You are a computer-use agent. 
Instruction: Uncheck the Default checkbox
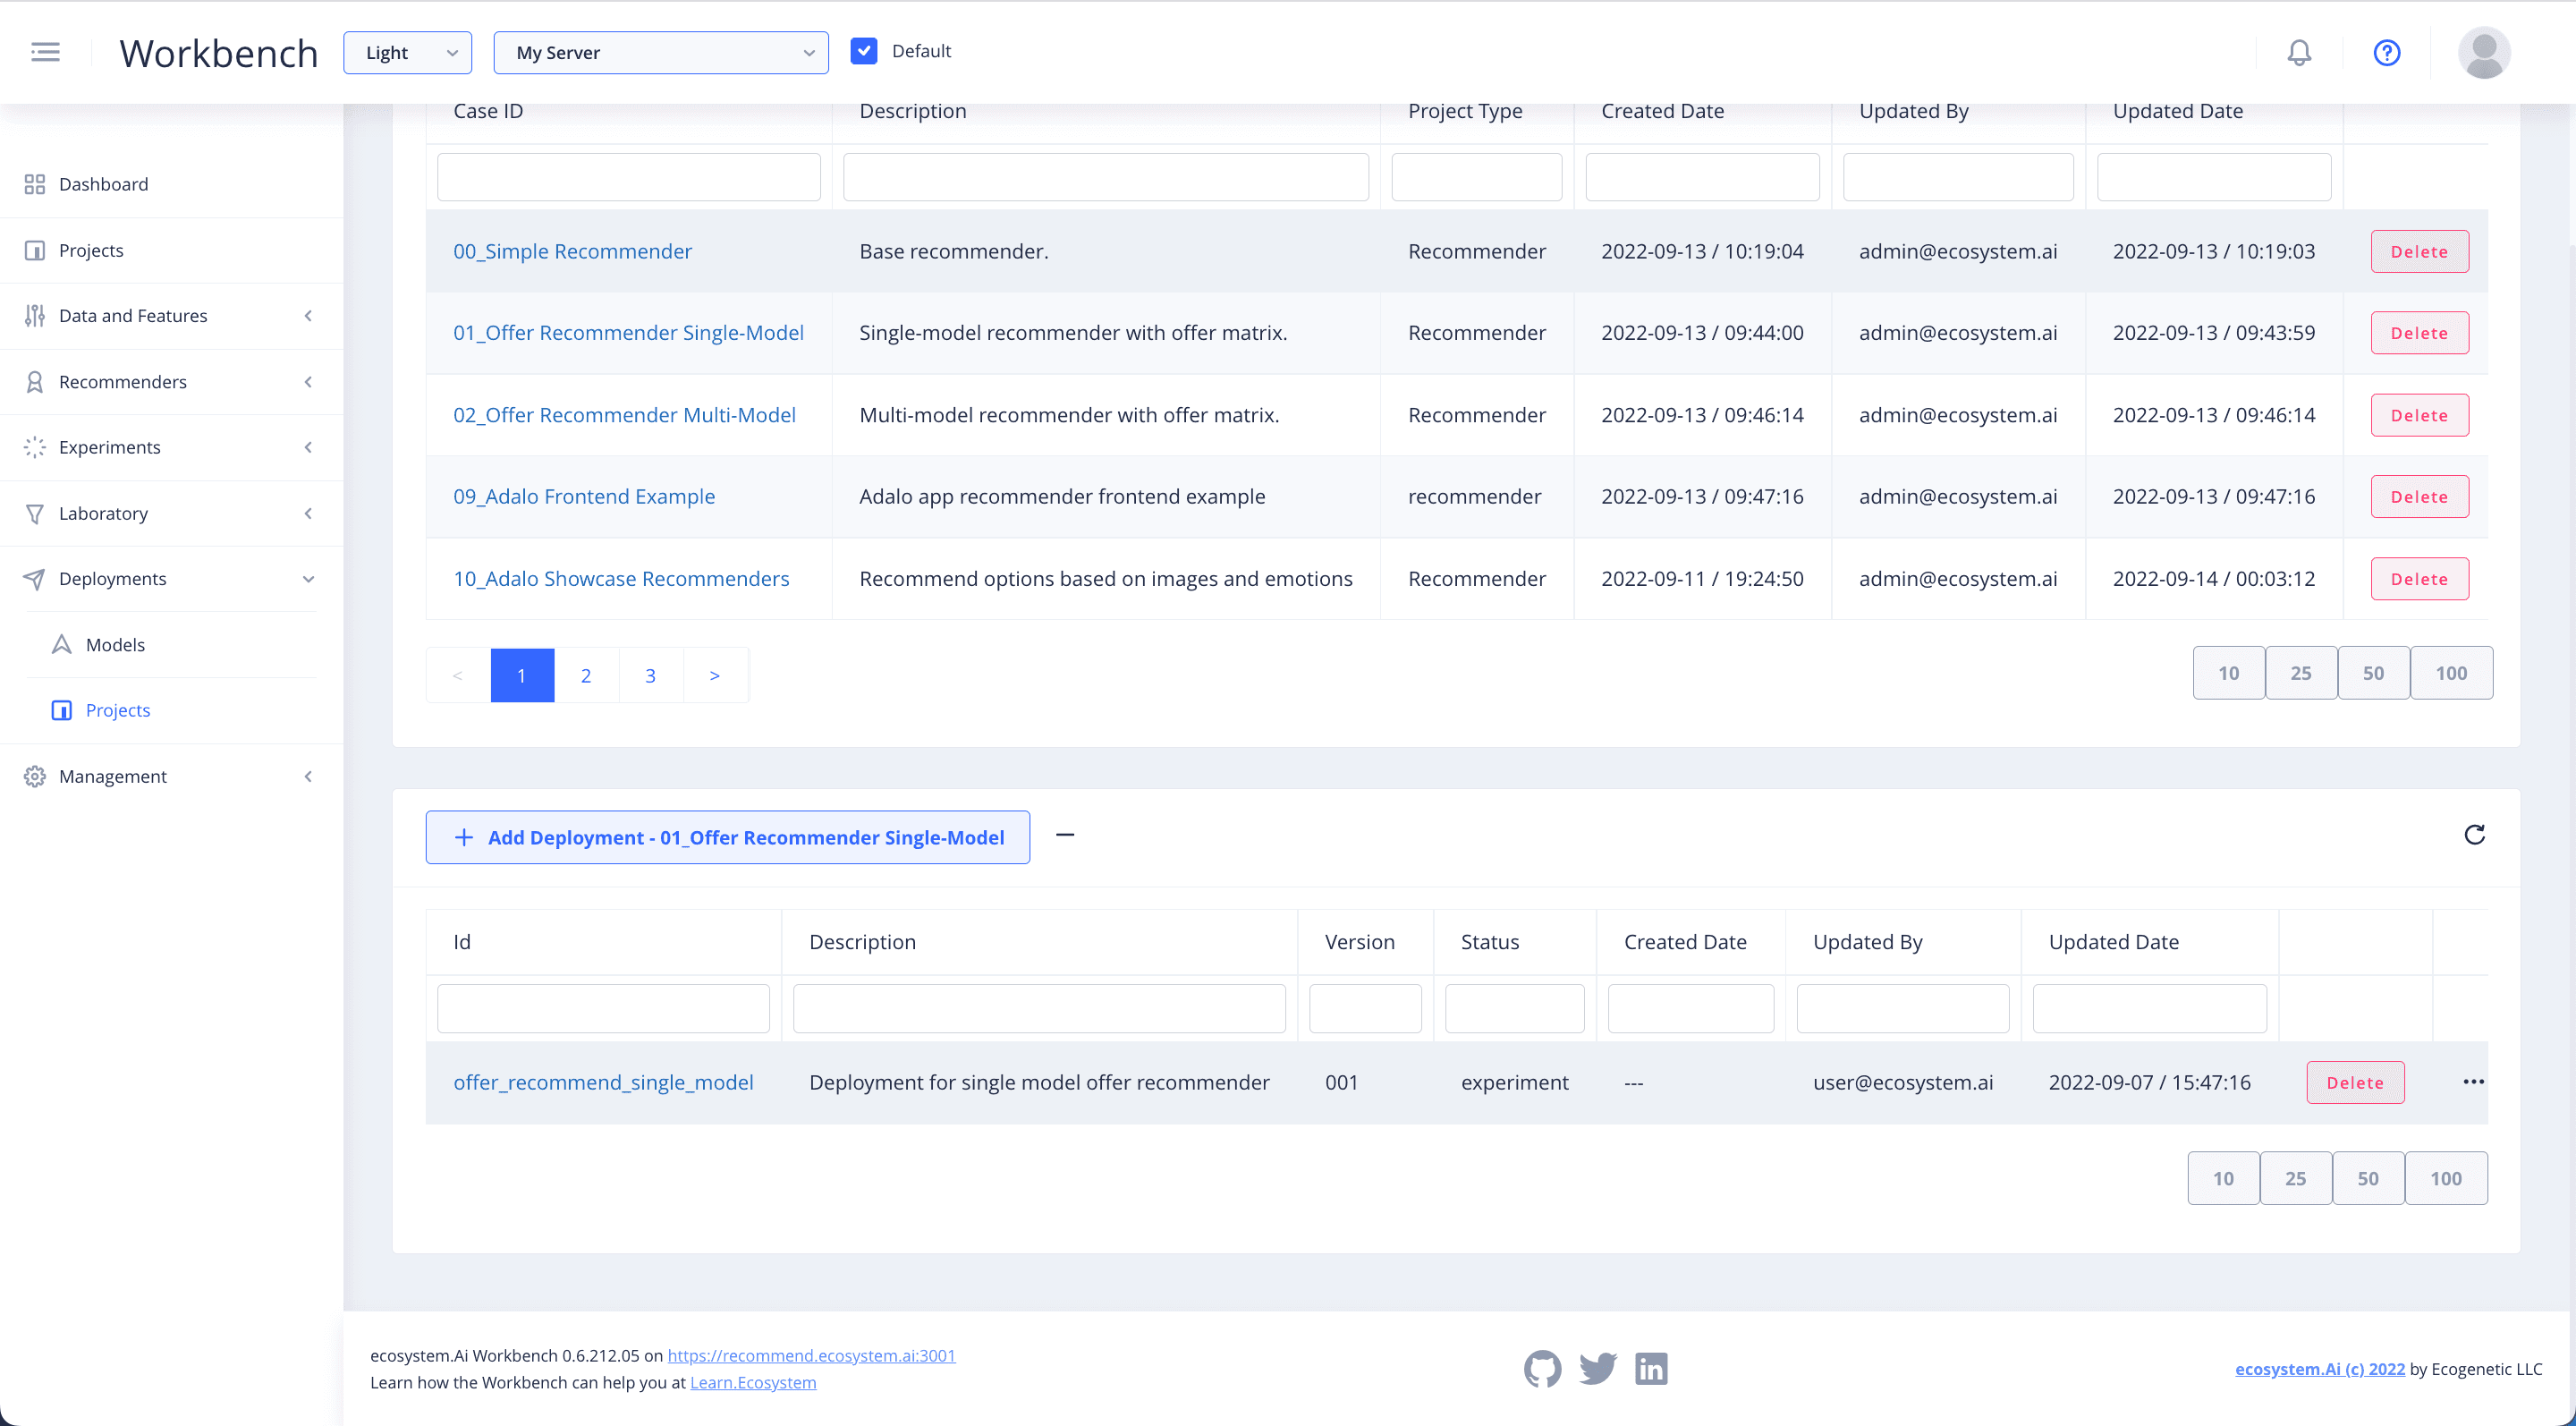coord(864,51)
